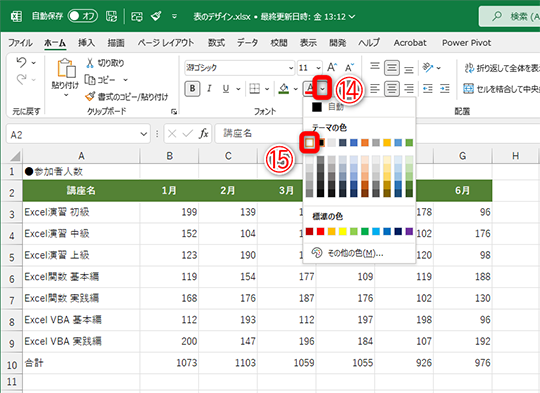The width and height of the screenshot is (540, 393).
Task: Click the Font Color A icon
Action: coord(310,89)
